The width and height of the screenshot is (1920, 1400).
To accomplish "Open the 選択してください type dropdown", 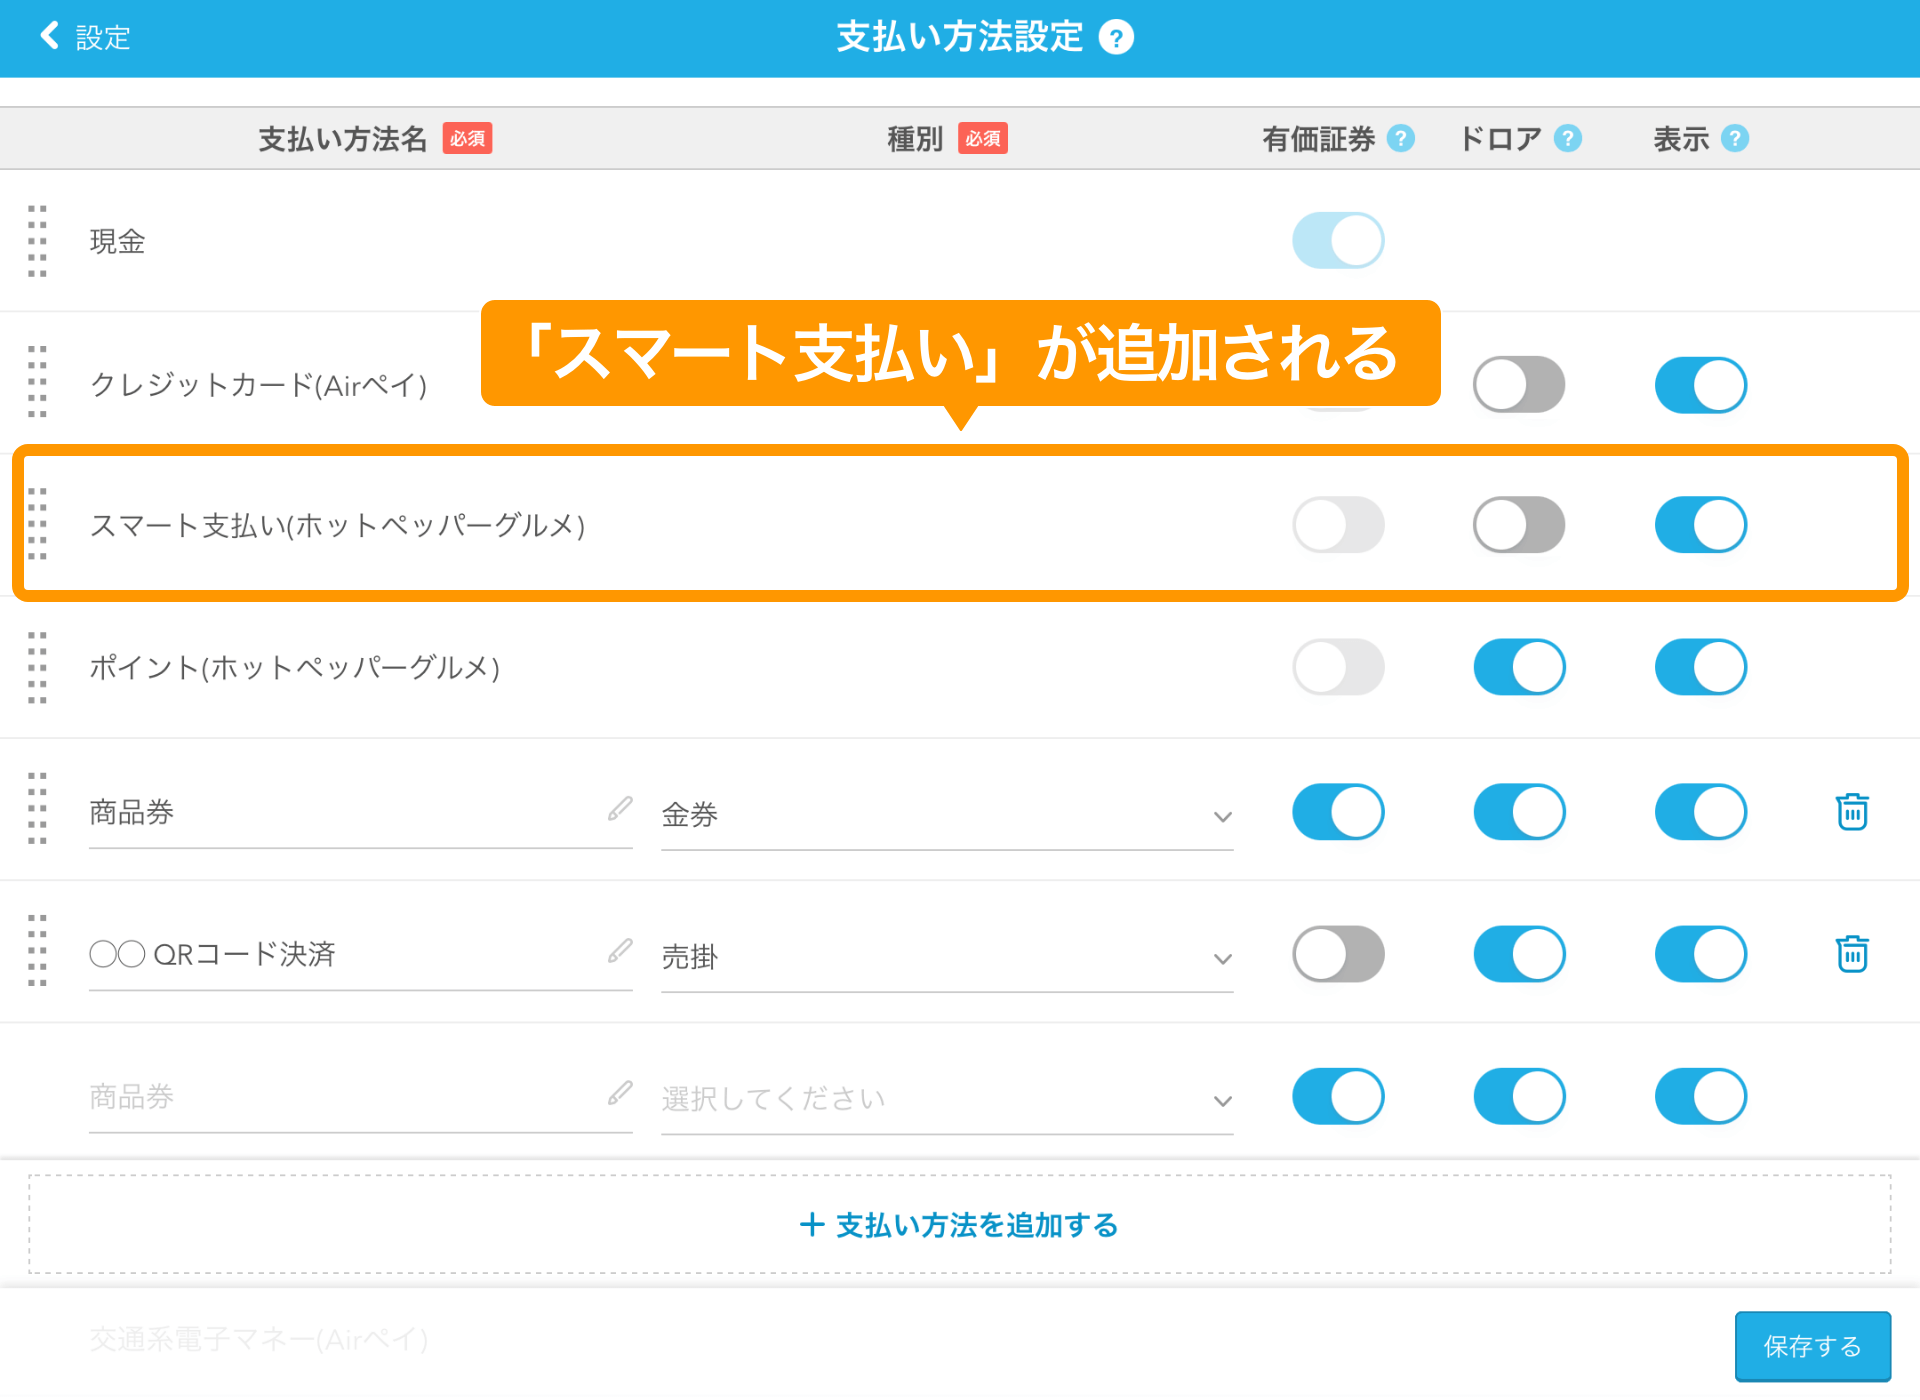I will pyautogui.click(x=946, y=1099).
